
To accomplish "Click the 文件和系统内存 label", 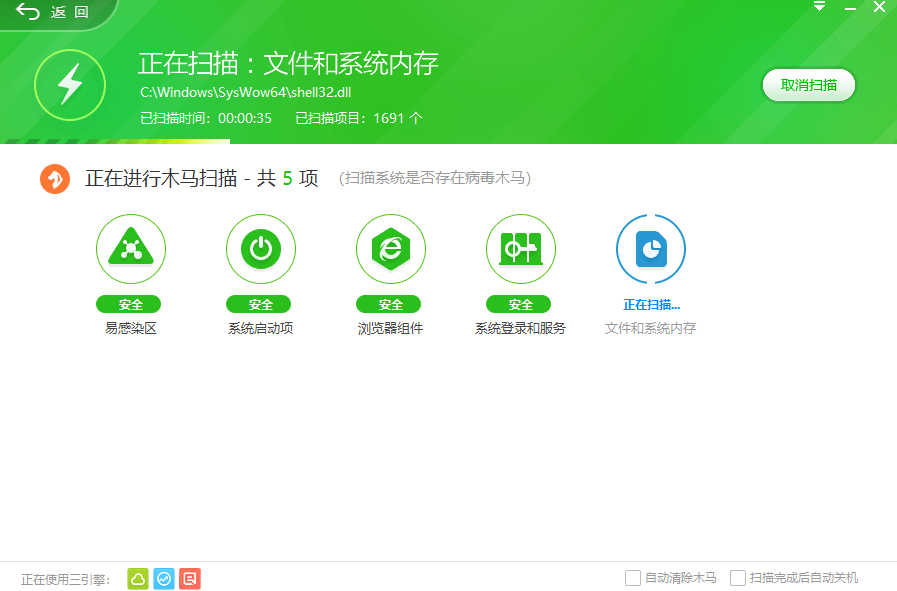I will 650,328.
